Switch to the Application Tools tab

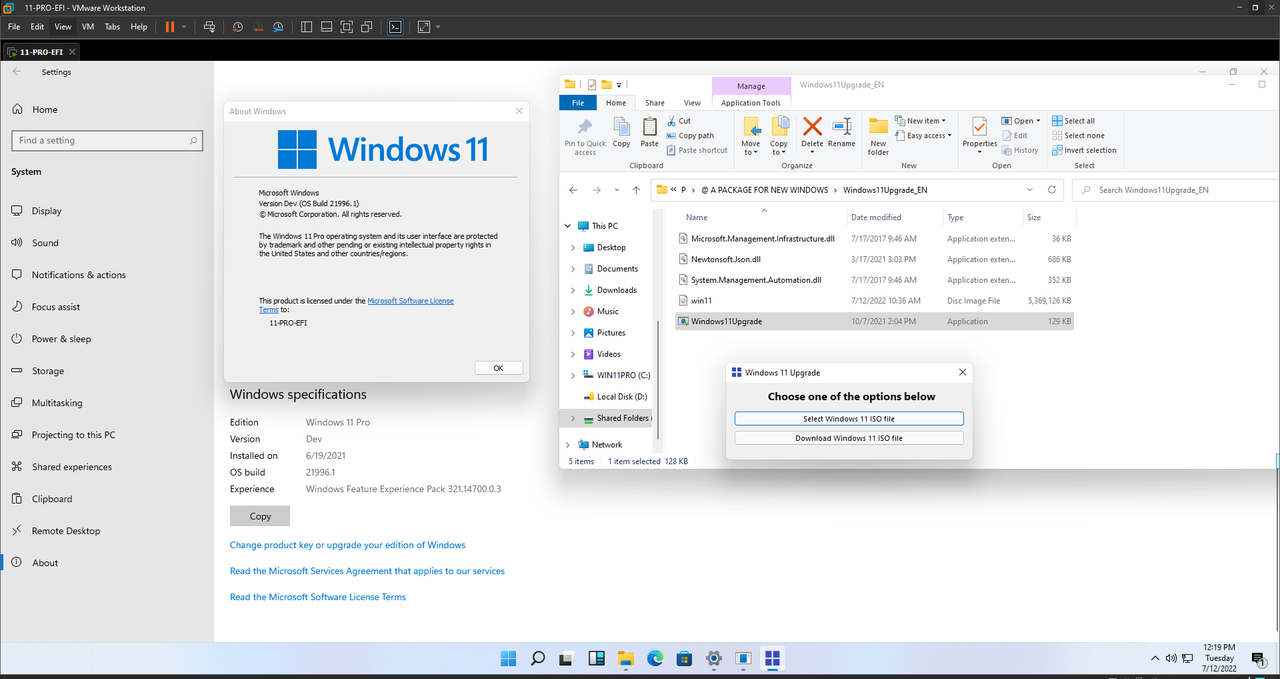click(751, 102)
